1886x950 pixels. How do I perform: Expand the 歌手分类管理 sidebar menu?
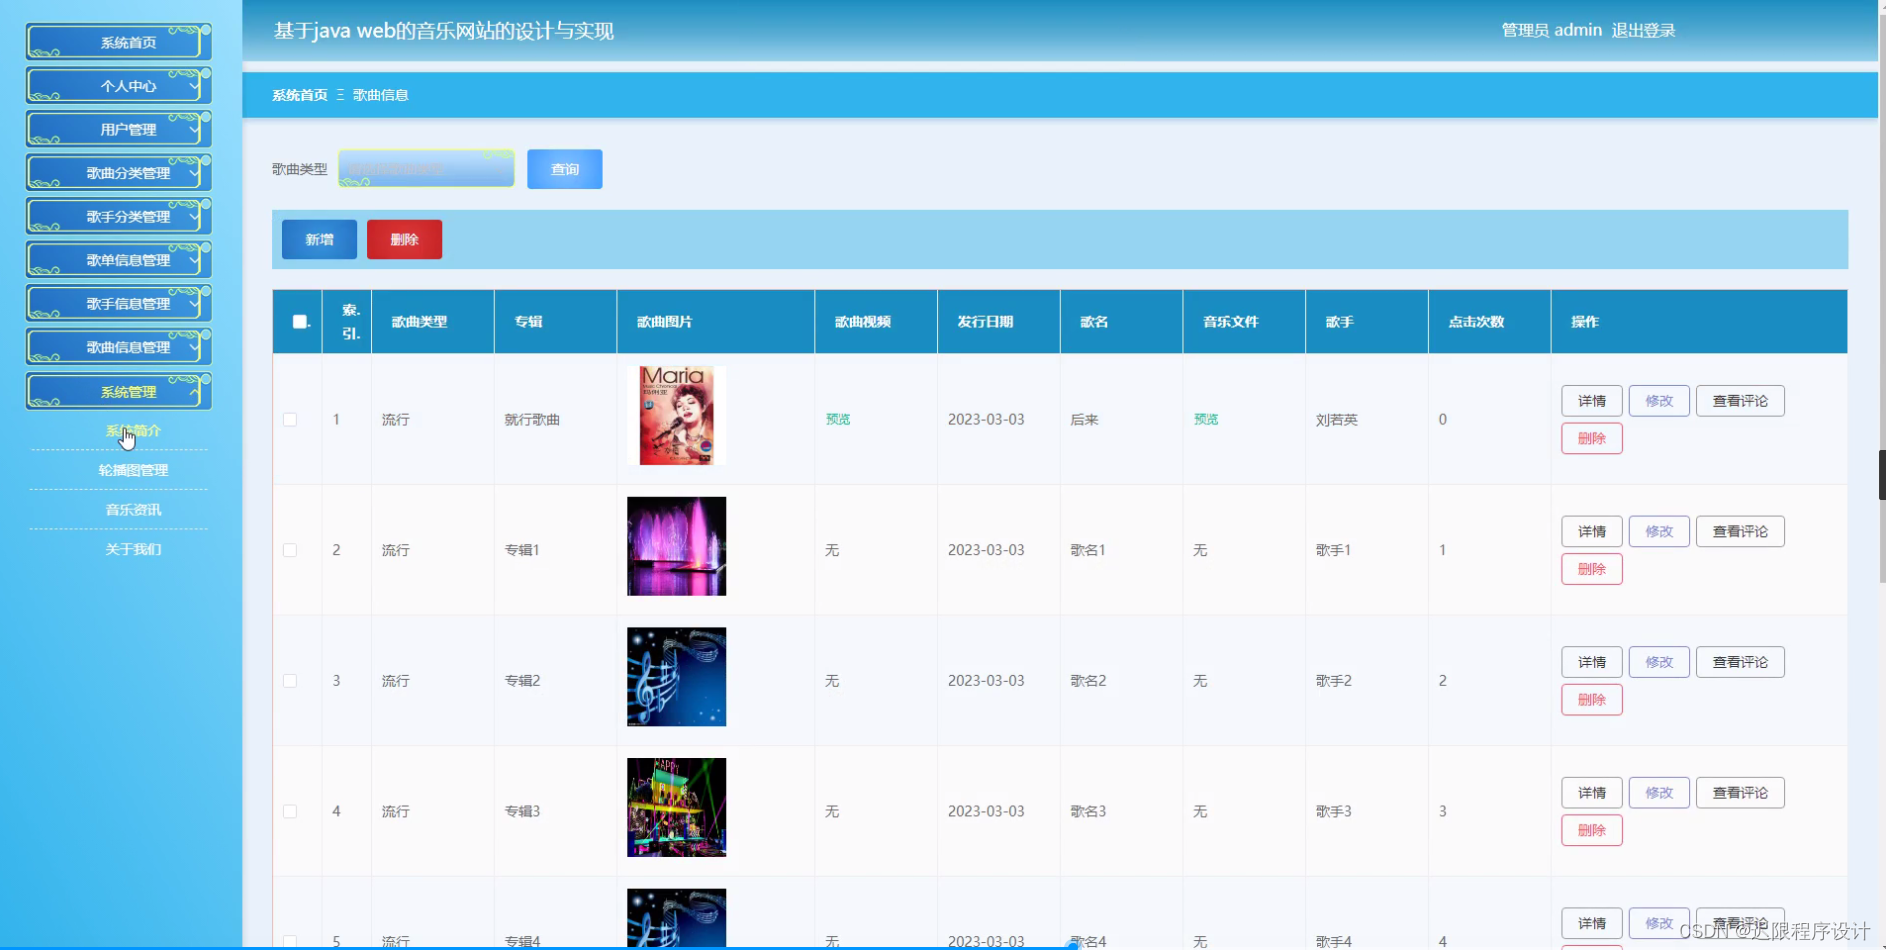[x=119, y=216]
